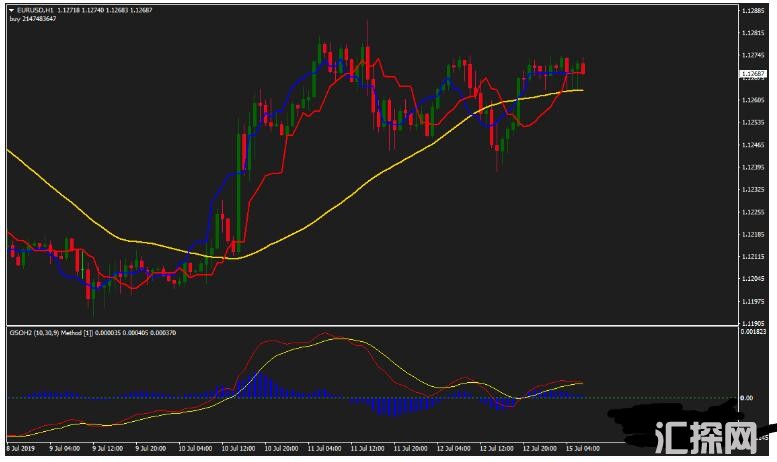Click price axis label 1.12325
This screenshot has height=462, width=777.
point(753,190)
